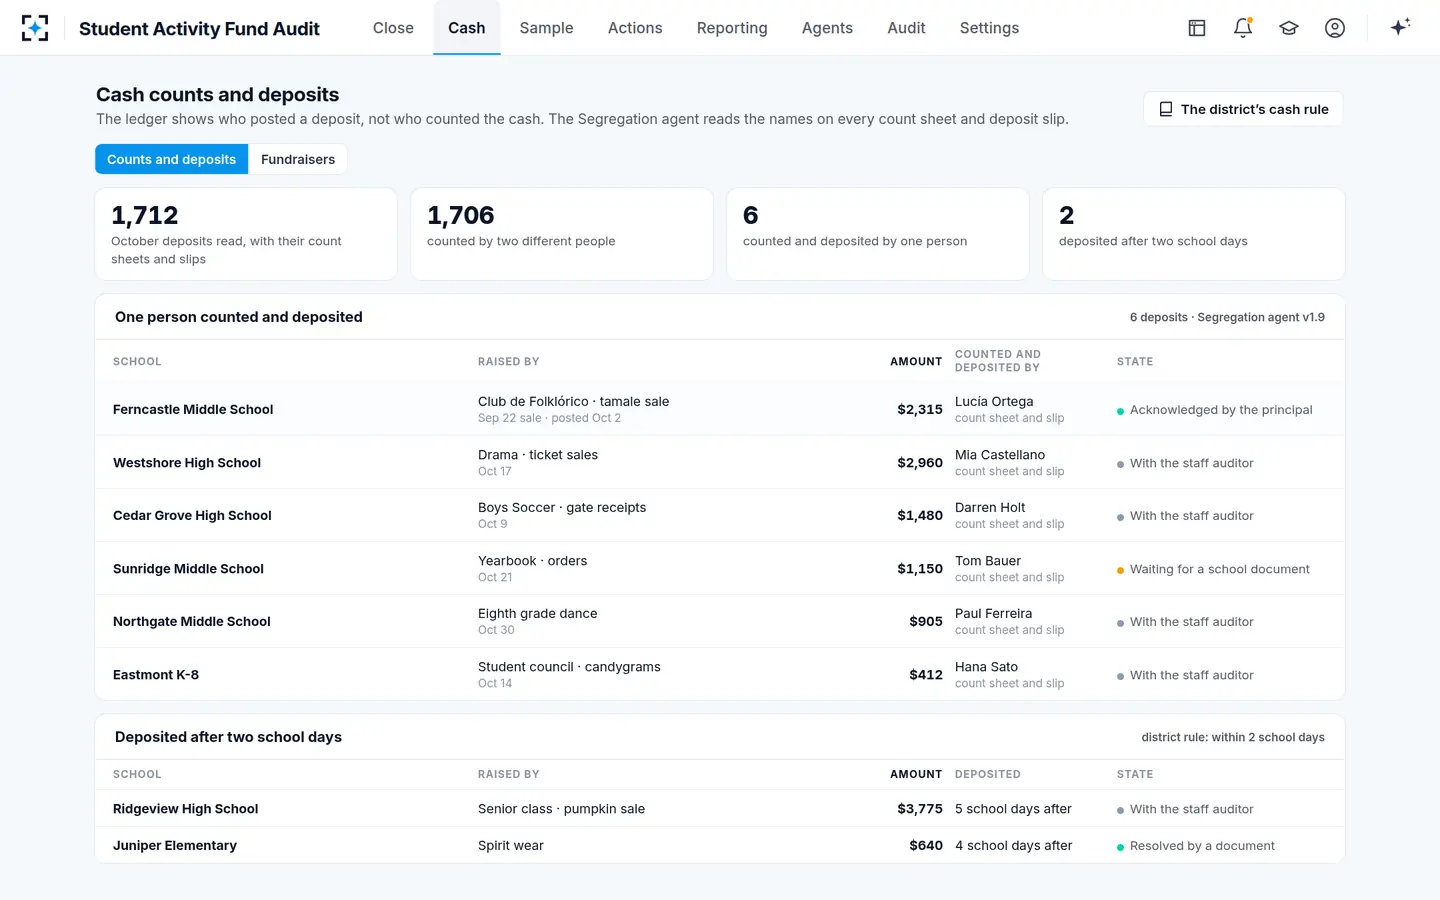Click the graduation cap icon
Viewport: 1440px width, 900px height.
point(1289,28)
